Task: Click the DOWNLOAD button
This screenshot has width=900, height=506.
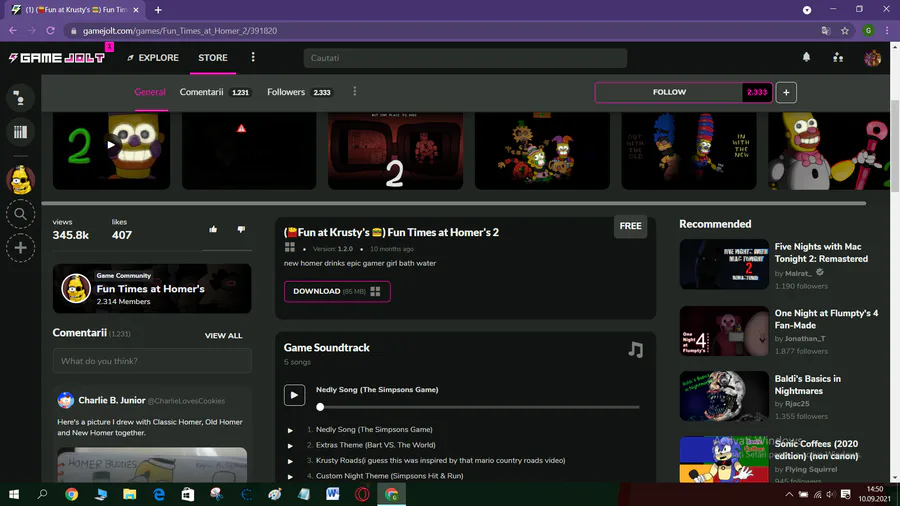Action: [337, 291]
